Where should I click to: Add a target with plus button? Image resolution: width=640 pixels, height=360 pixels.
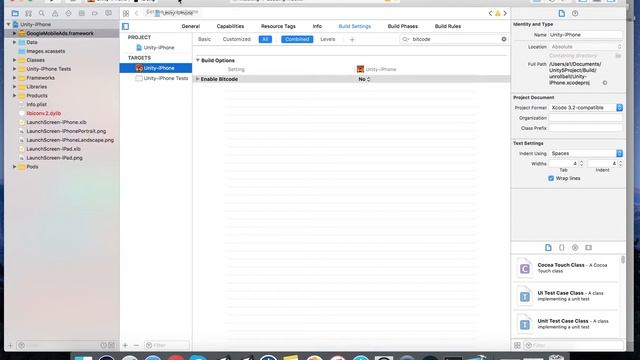pos(125,345)
